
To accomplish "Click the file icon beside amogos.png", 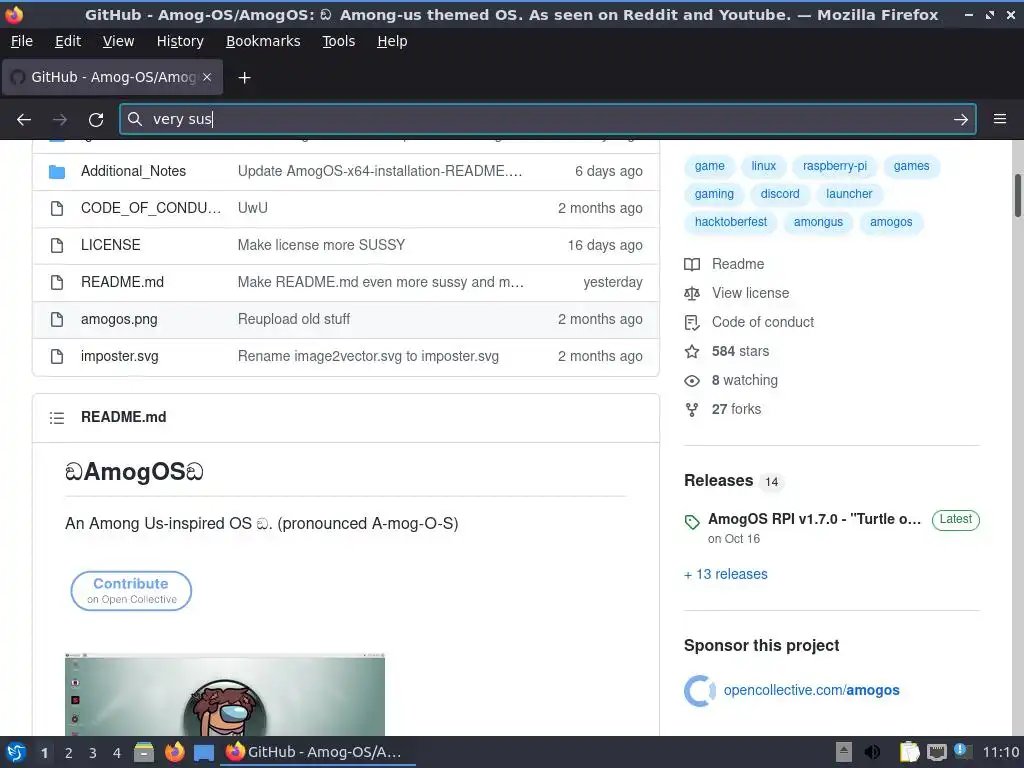I will [57, 319].
